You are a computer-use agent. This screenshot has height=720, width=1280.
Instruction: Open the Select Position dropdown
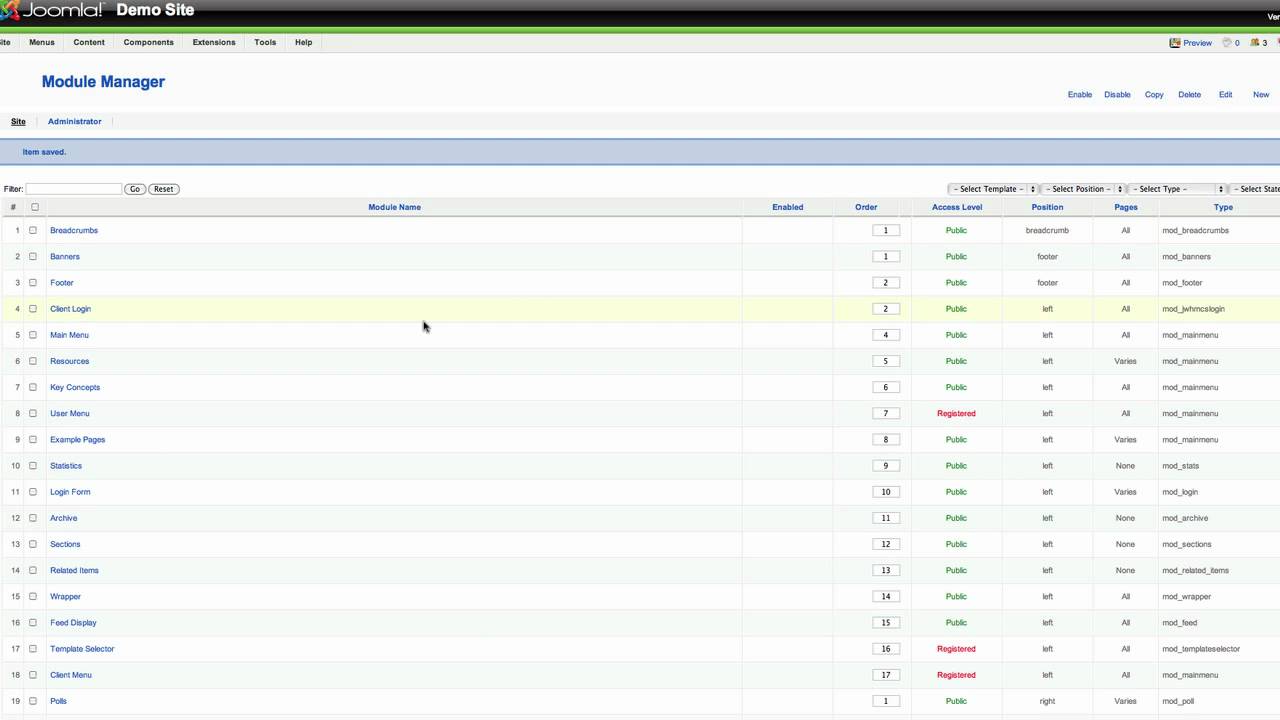[1083, 189]
